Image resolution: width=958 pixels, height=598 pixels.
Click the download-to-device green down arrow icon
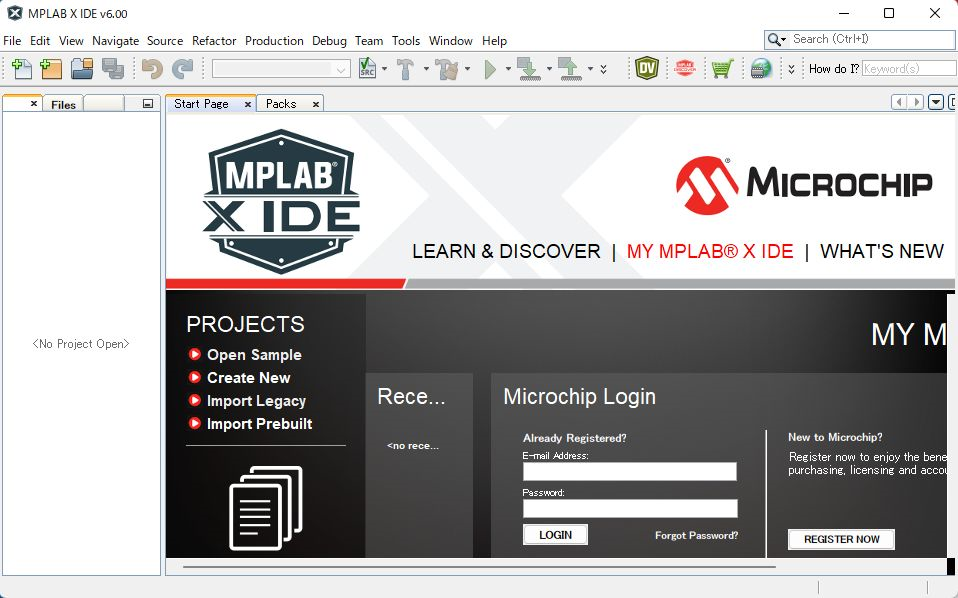(528, 69)
